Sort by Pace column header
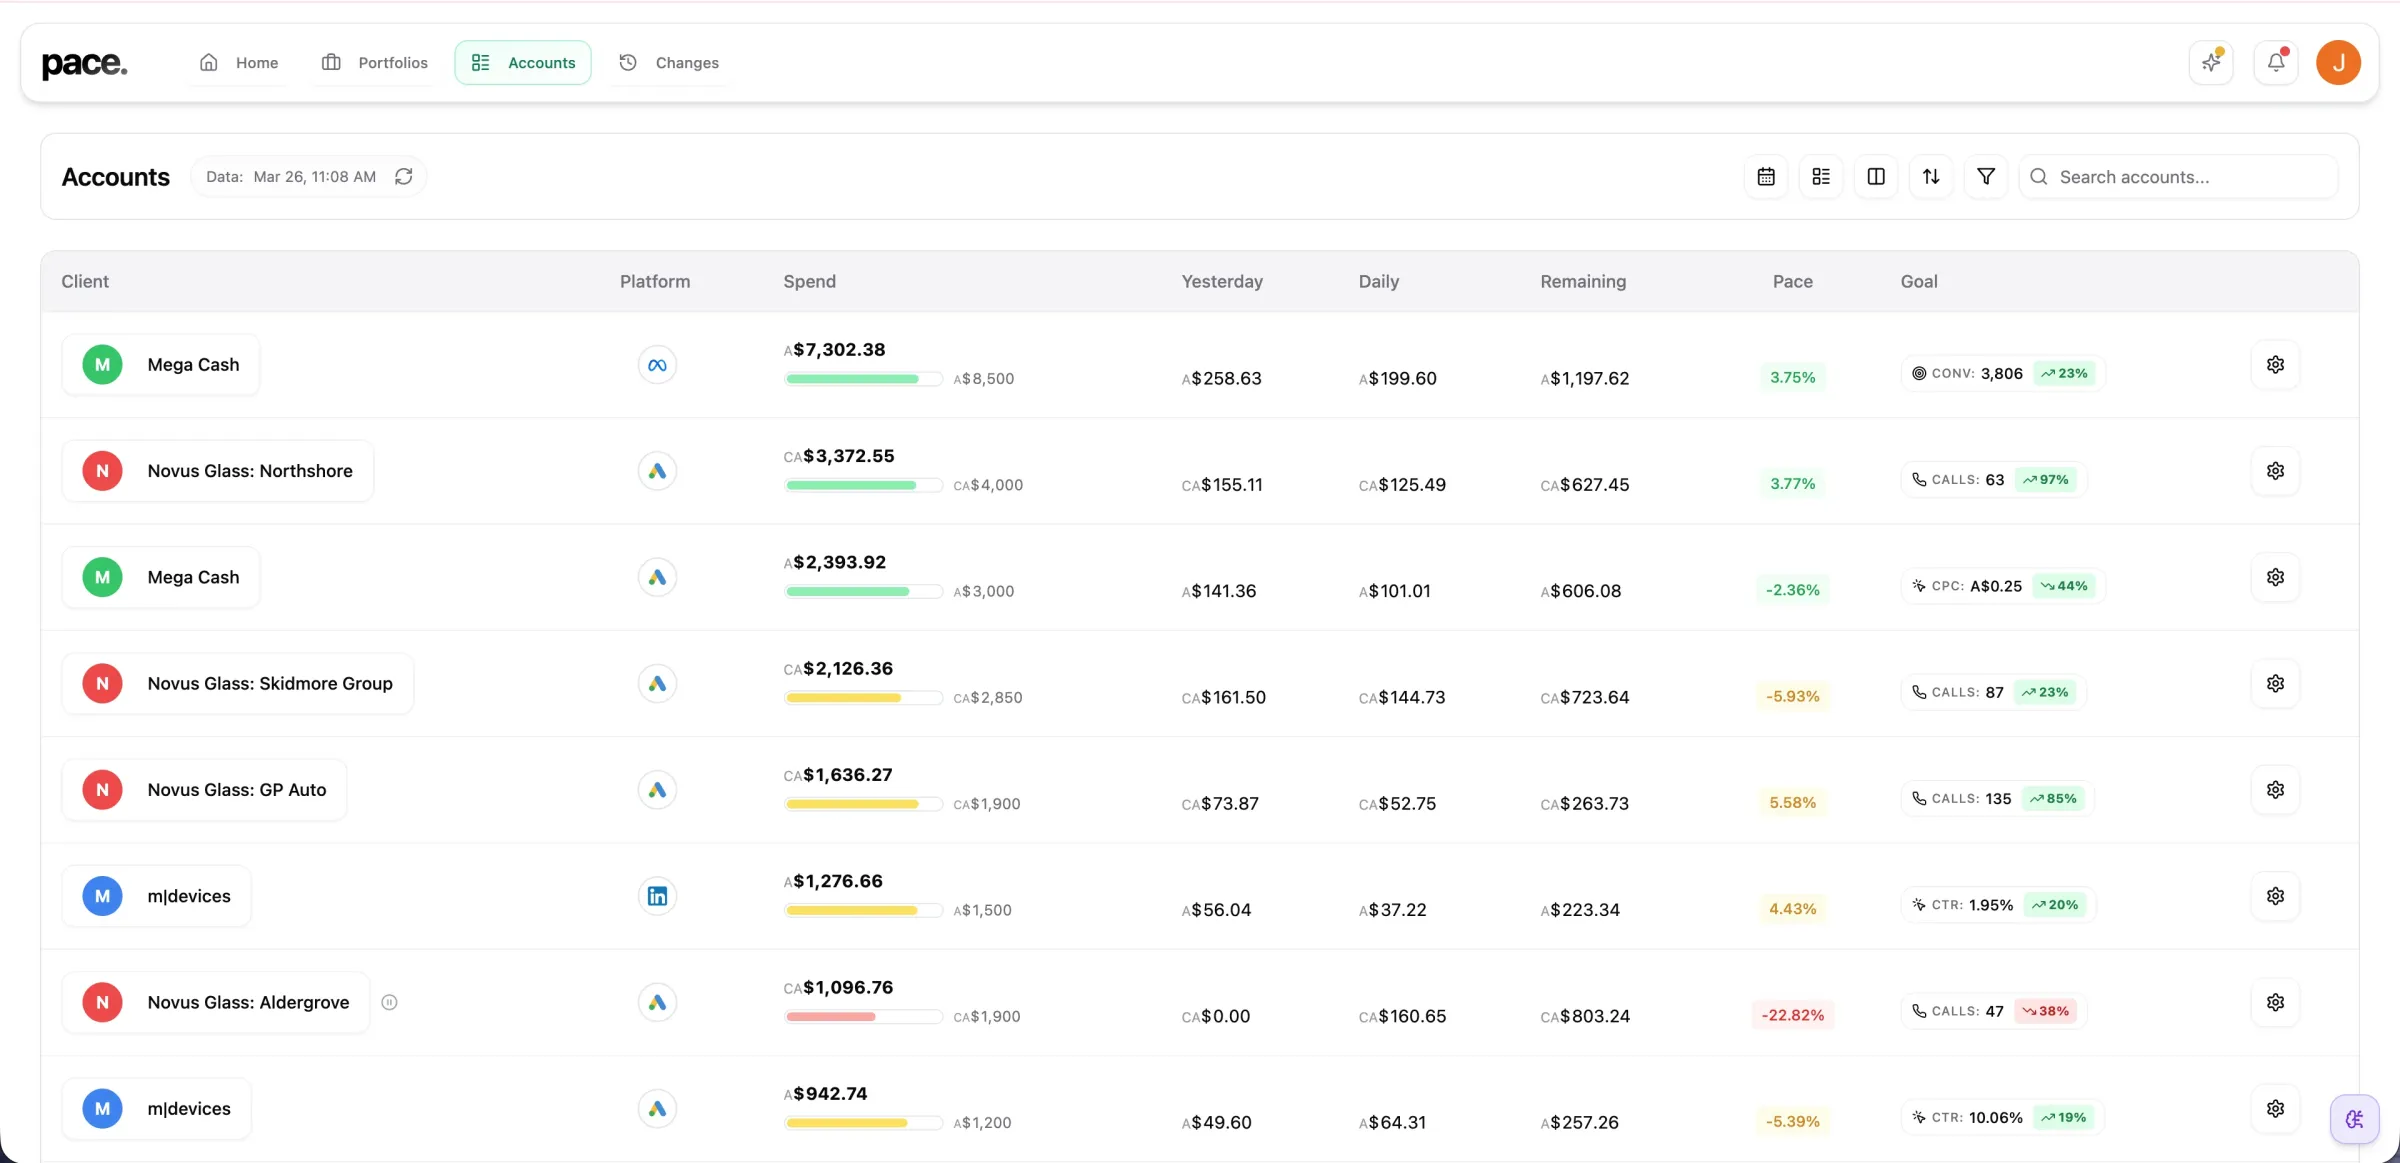The height and width of the screenshot is (1163, 2400). [x=1792, y=281]
